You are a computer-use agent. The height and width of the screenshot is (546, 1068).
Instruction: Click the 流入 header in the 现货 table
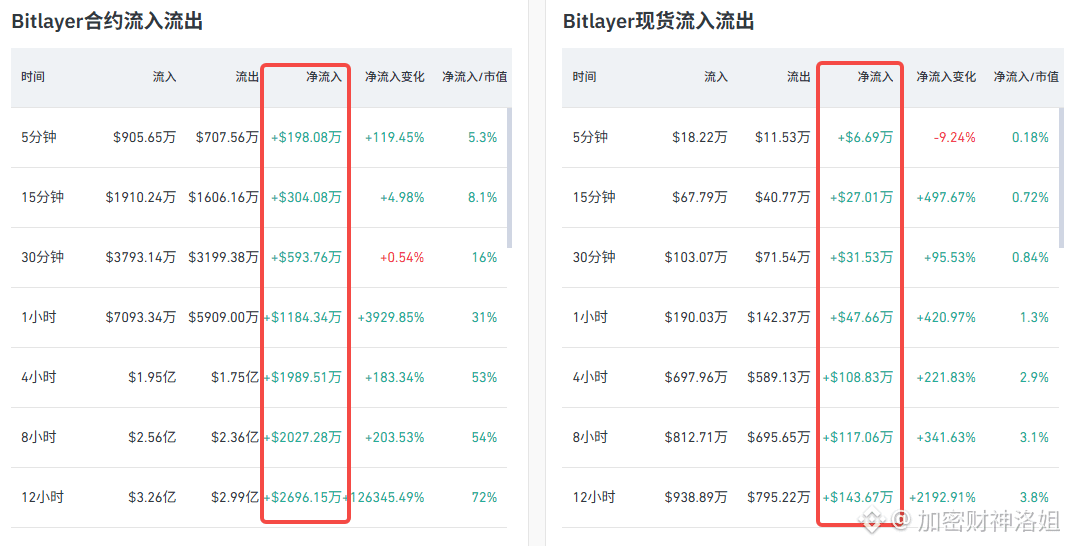coord(716,77)
